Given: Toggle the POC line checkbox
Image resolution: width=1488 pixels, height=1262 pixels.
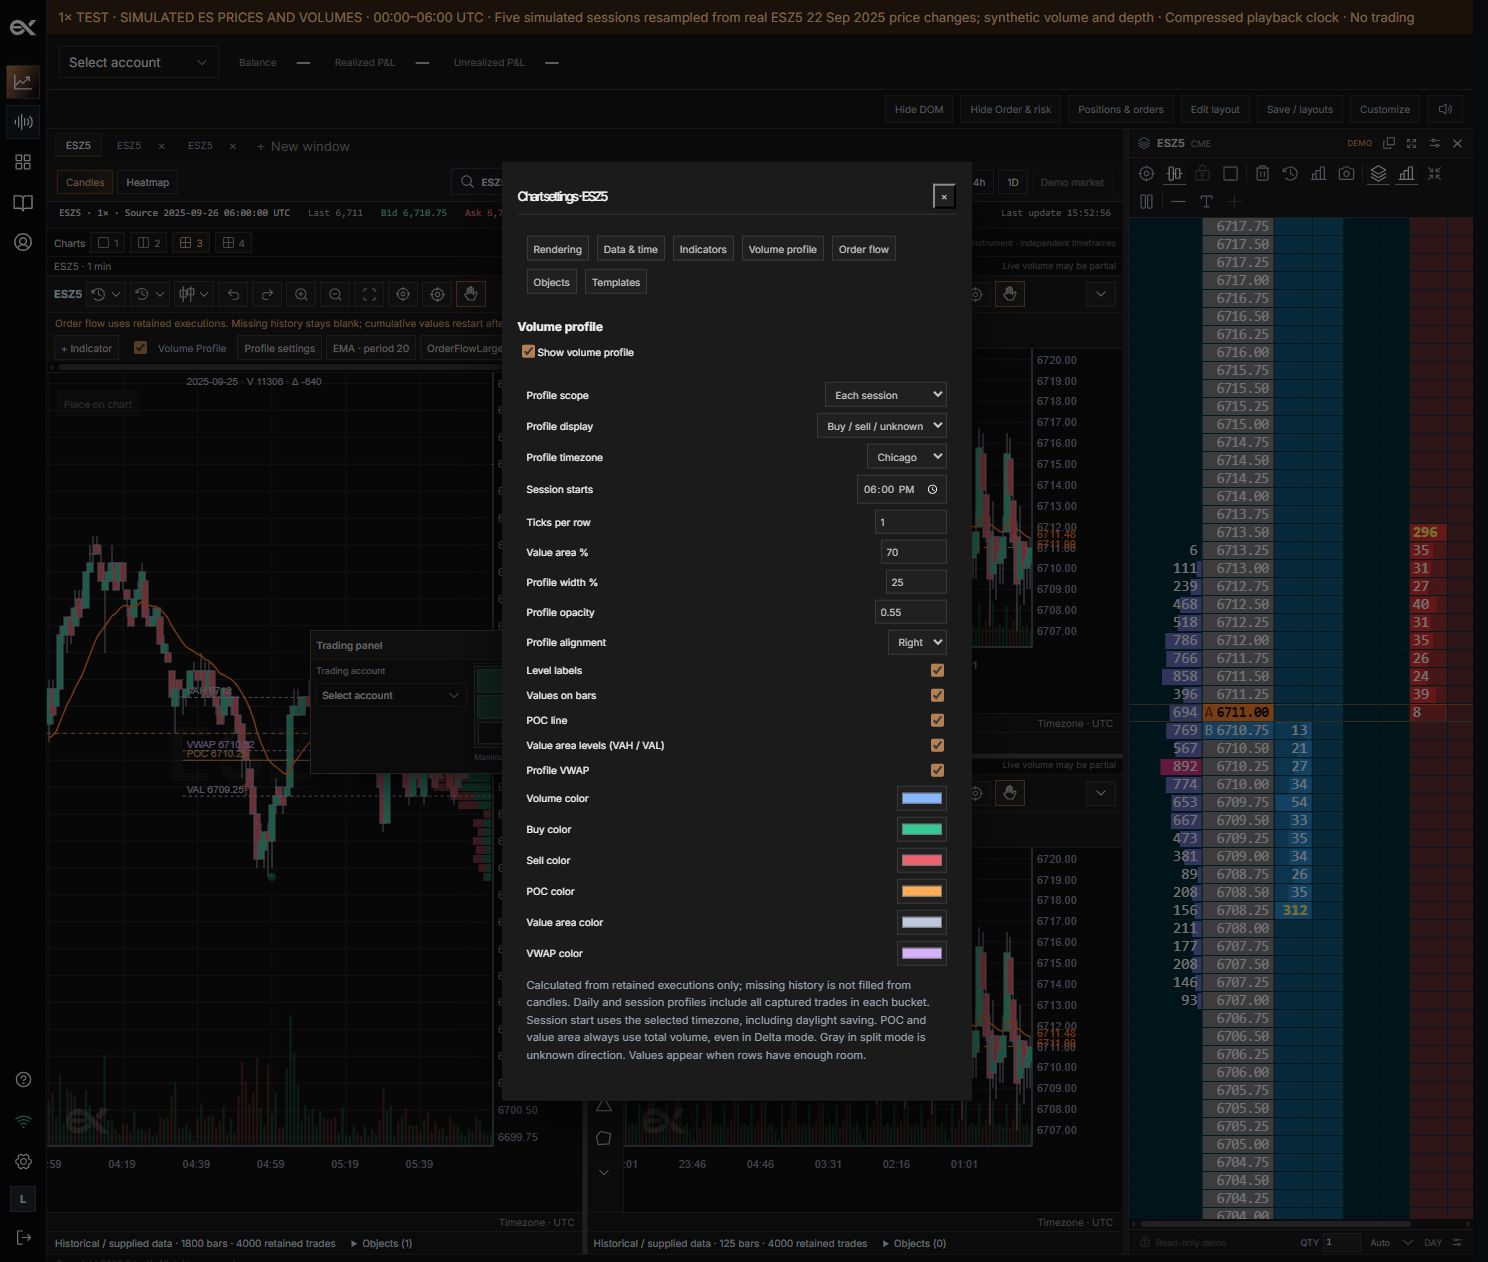Looking at the screenshot, I should click(x=937, y=720).
